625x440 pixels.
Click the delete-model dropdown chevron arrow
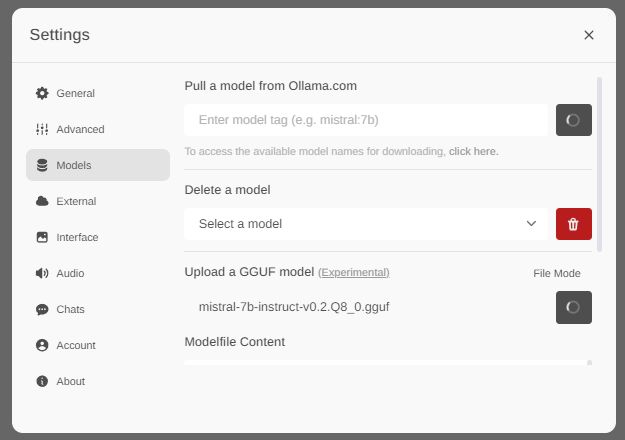(x=532, y=224)
